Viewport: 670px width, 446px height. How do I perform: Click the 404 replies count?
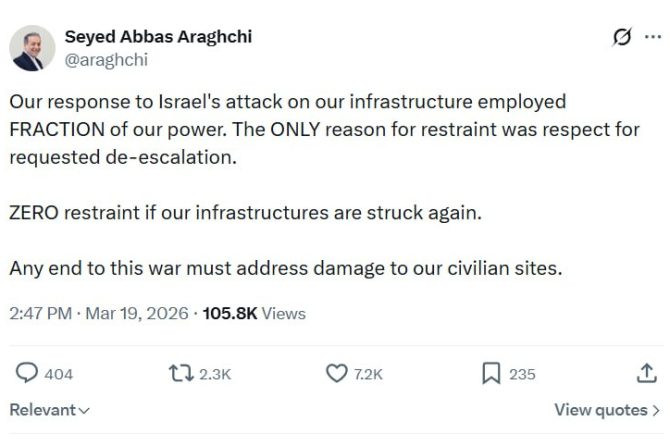[59, 374]
